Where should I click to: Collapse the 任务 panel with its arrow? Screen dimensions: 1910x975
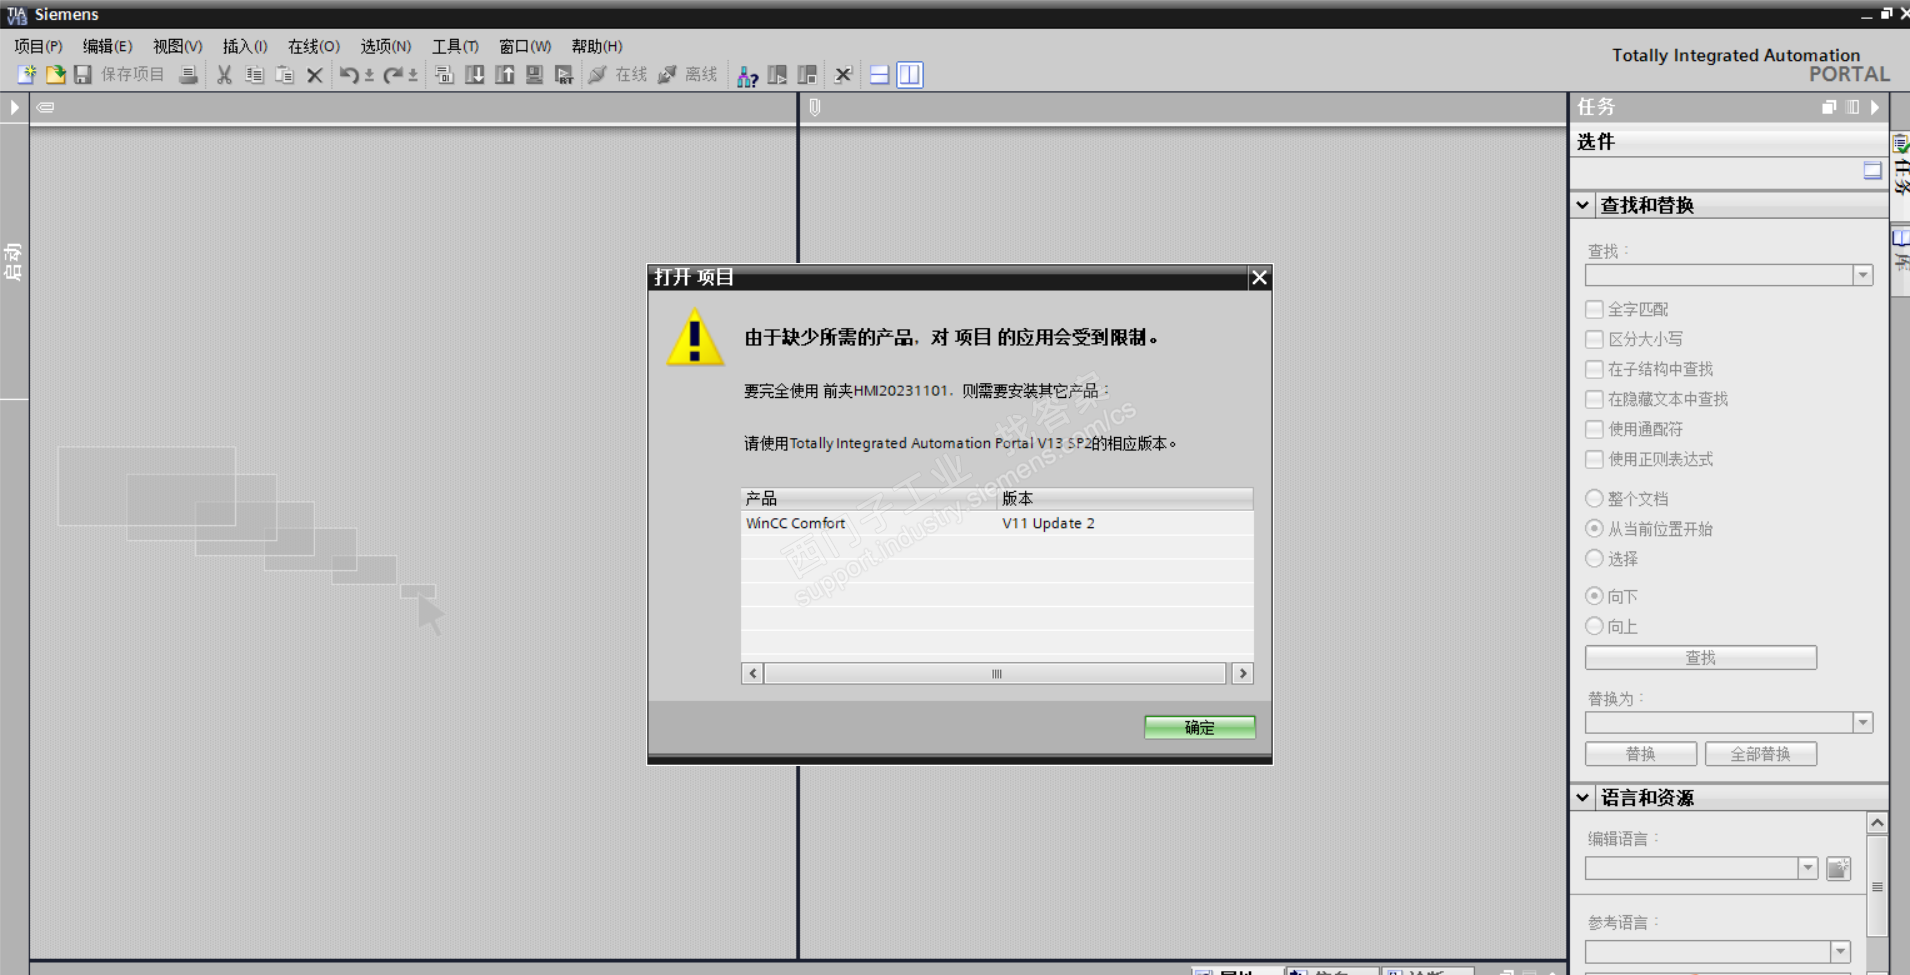pyautogui.click(x=1875, y=107)
